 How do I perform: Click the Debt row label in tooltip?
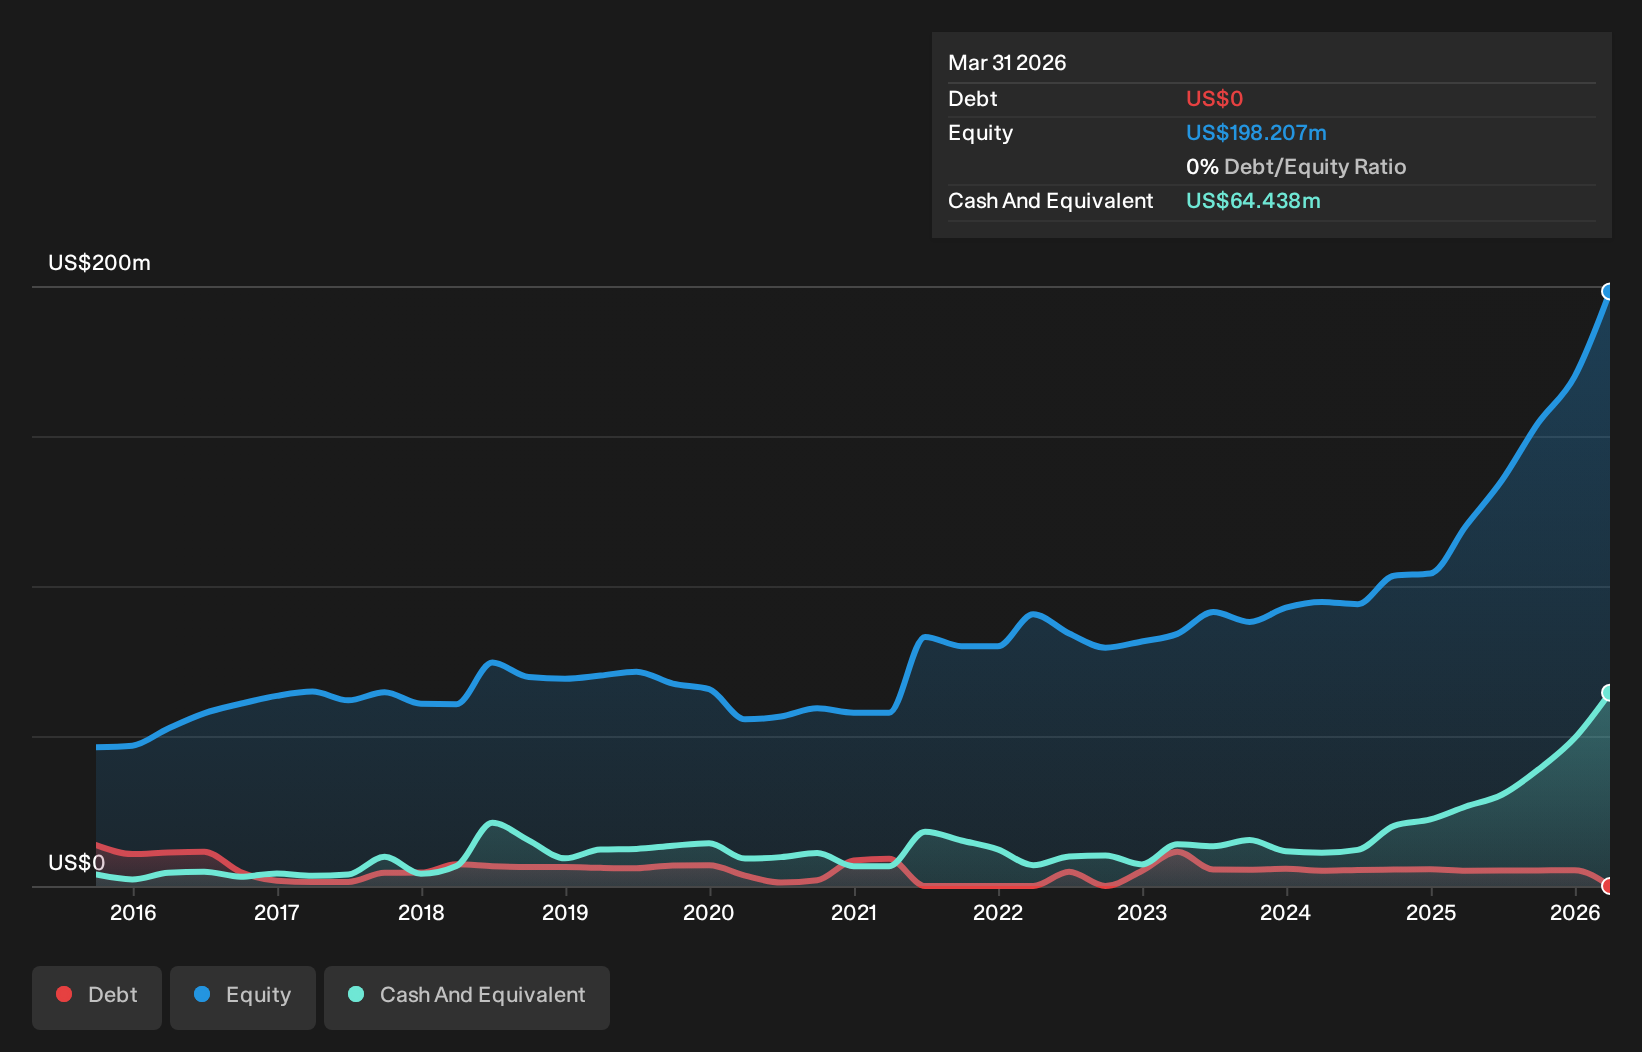(x=972, y=99)
